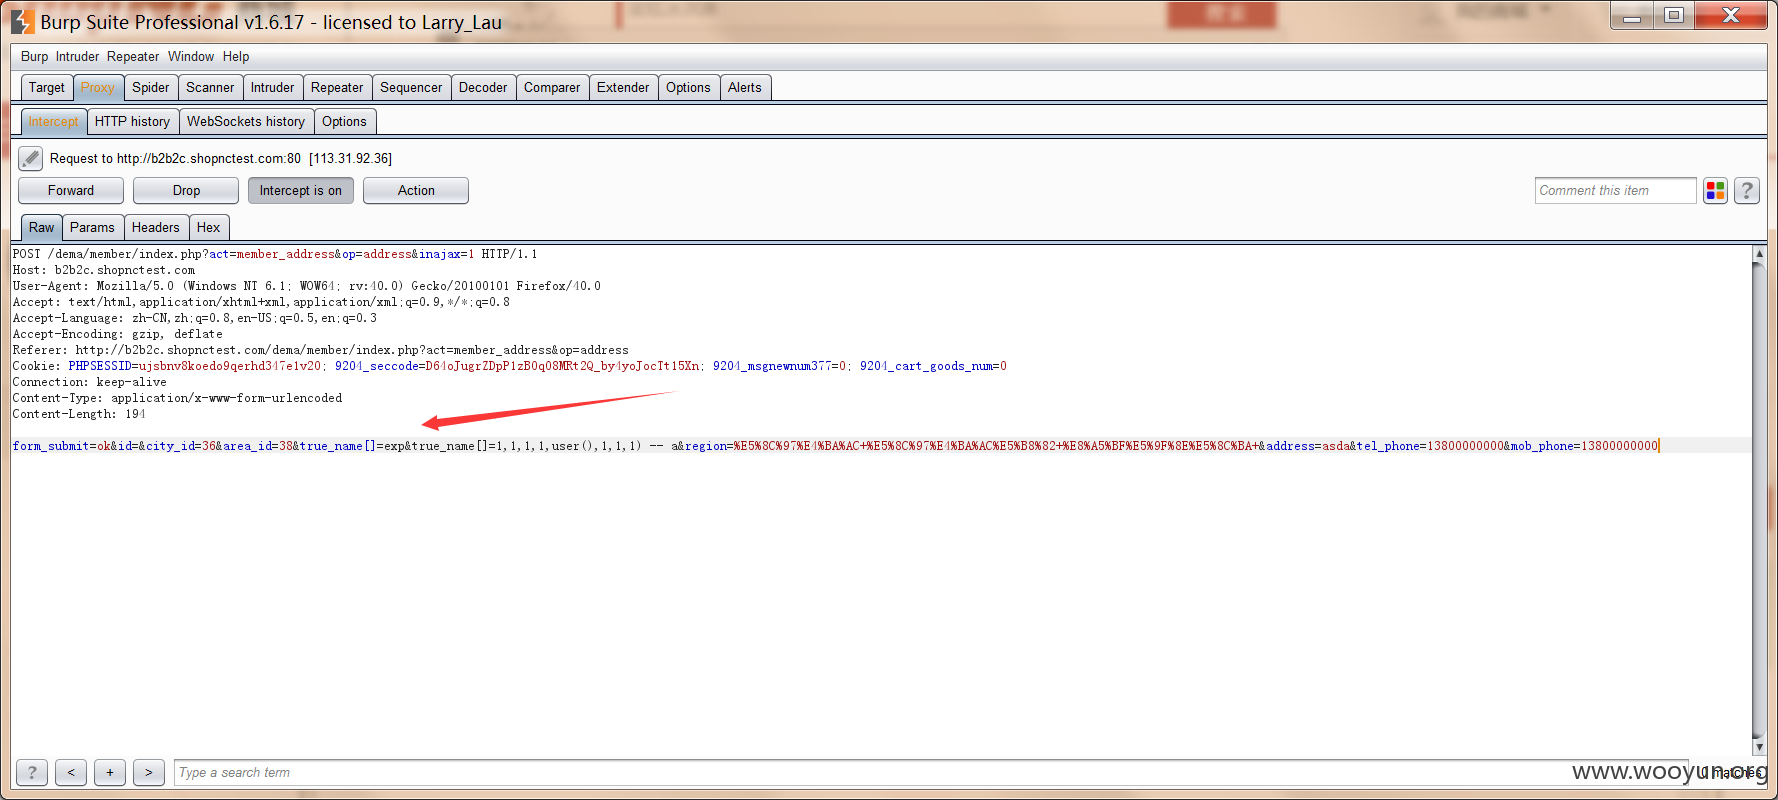Click the Accept-Encoding: gzip, deflate line
This screenshot has width=1778, height=800.
(118, 334)
